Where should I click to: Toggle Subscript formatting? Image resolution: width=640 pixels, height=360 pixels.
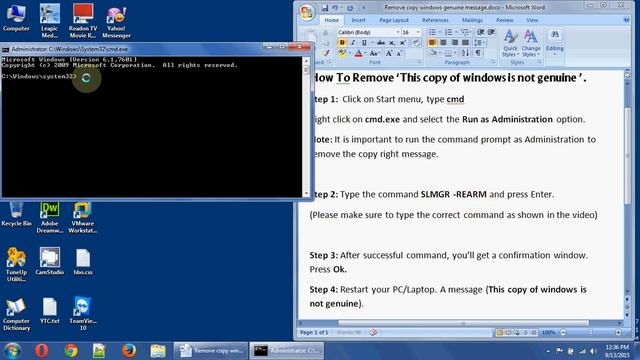pos(392,43)
